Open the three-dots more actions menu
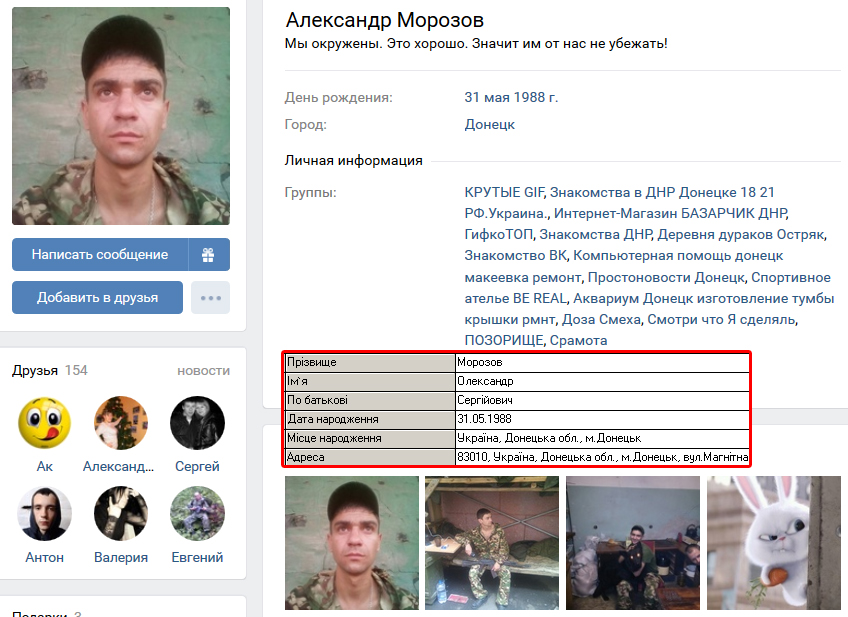The width and height of the screenshot is (848, 617). pos(210,297)
